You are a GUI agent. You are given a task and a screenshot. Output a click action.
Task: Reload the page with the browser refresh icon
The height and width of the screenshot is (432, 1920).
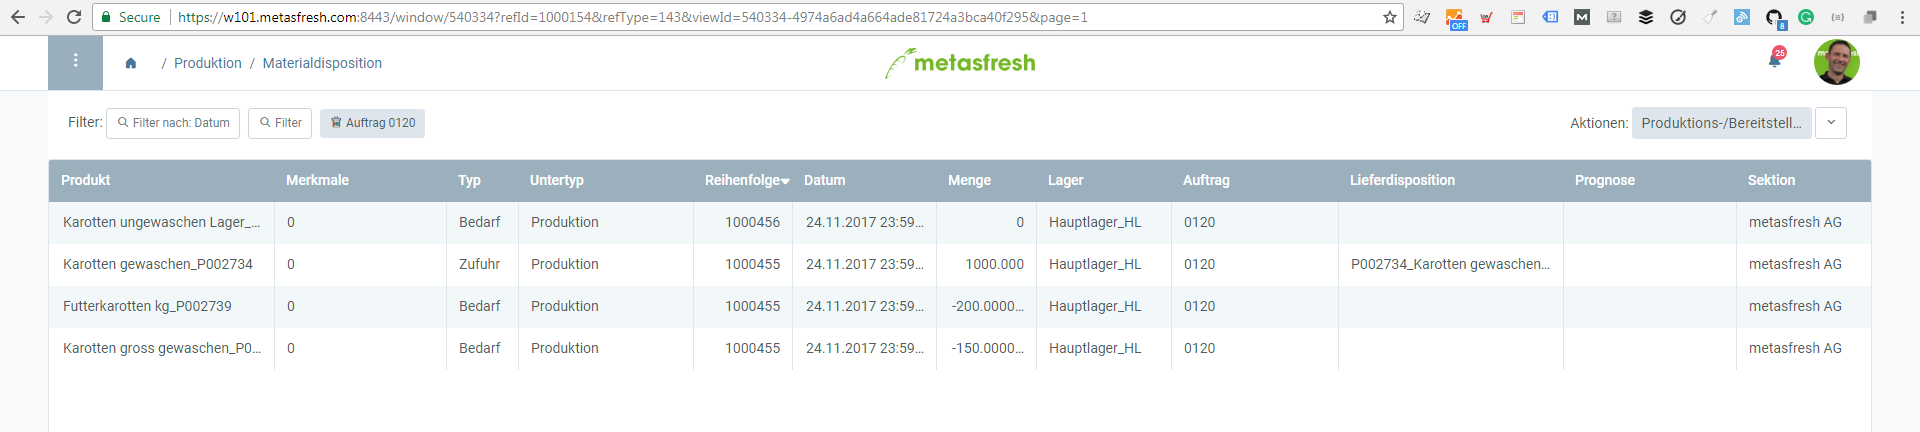[x=74, y=17]
